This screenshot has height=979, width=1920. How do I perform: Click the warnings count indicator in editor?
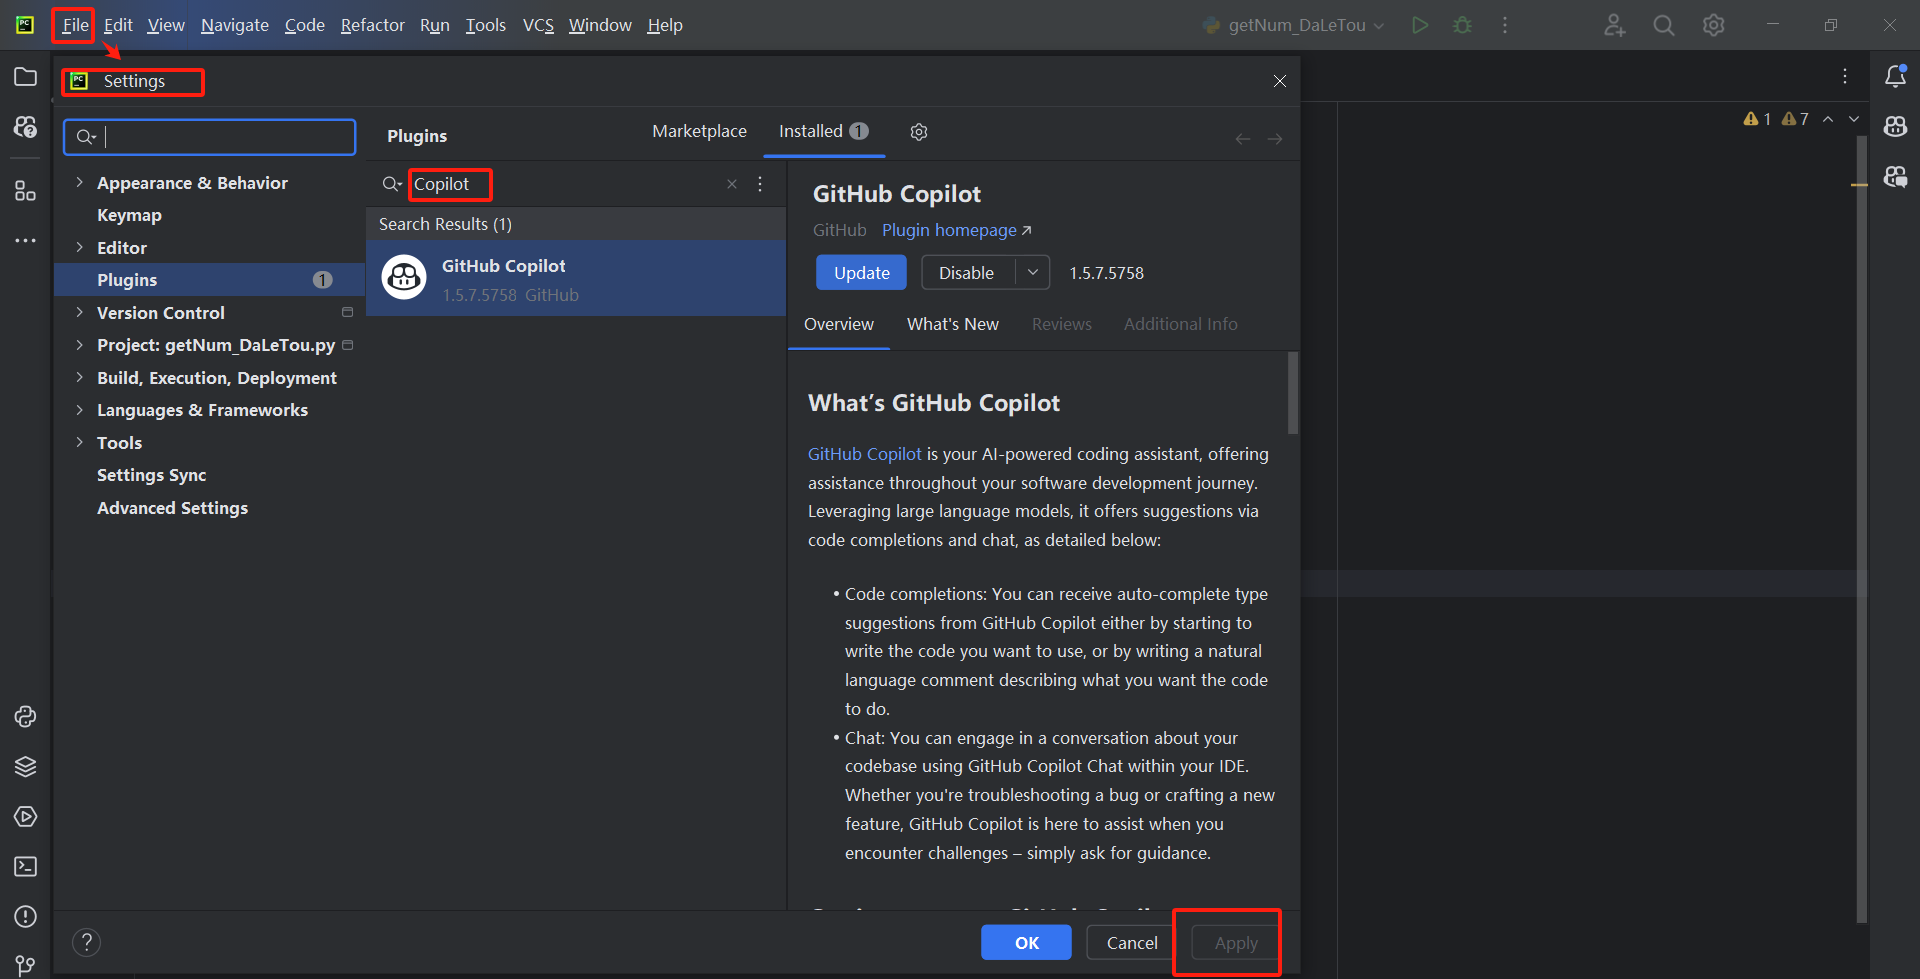(1776, 119)
